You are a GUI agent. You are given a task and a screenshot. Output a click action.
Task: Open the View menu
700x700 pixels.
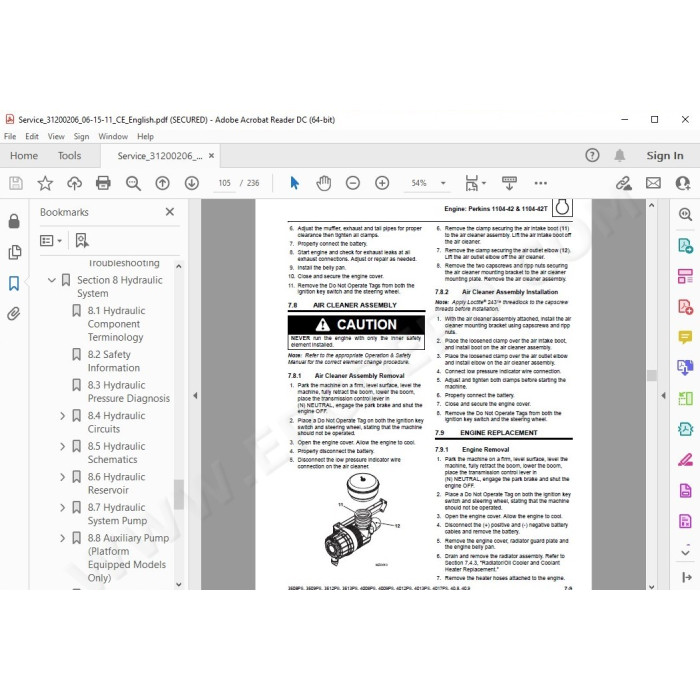tap(56, 136)
